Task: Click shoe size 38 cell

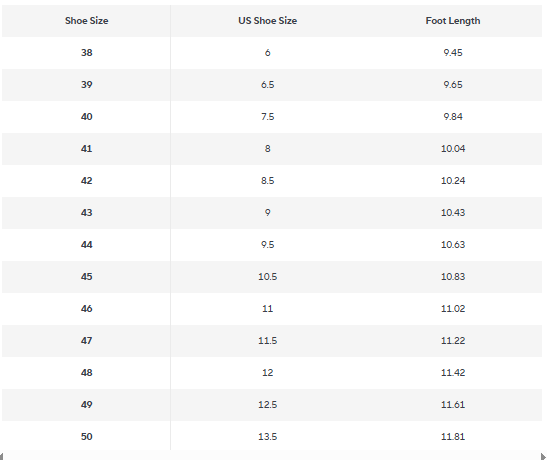Action: click(87, 53)
